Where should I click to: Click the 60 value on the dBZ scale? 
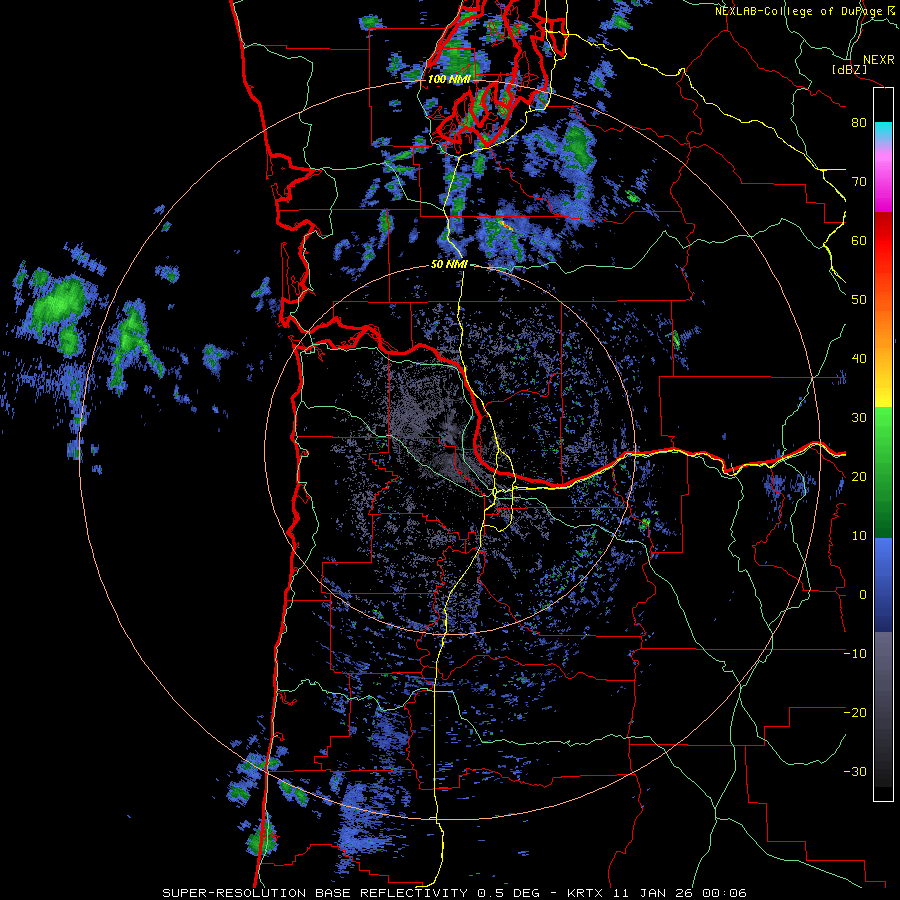pos(859,240)
